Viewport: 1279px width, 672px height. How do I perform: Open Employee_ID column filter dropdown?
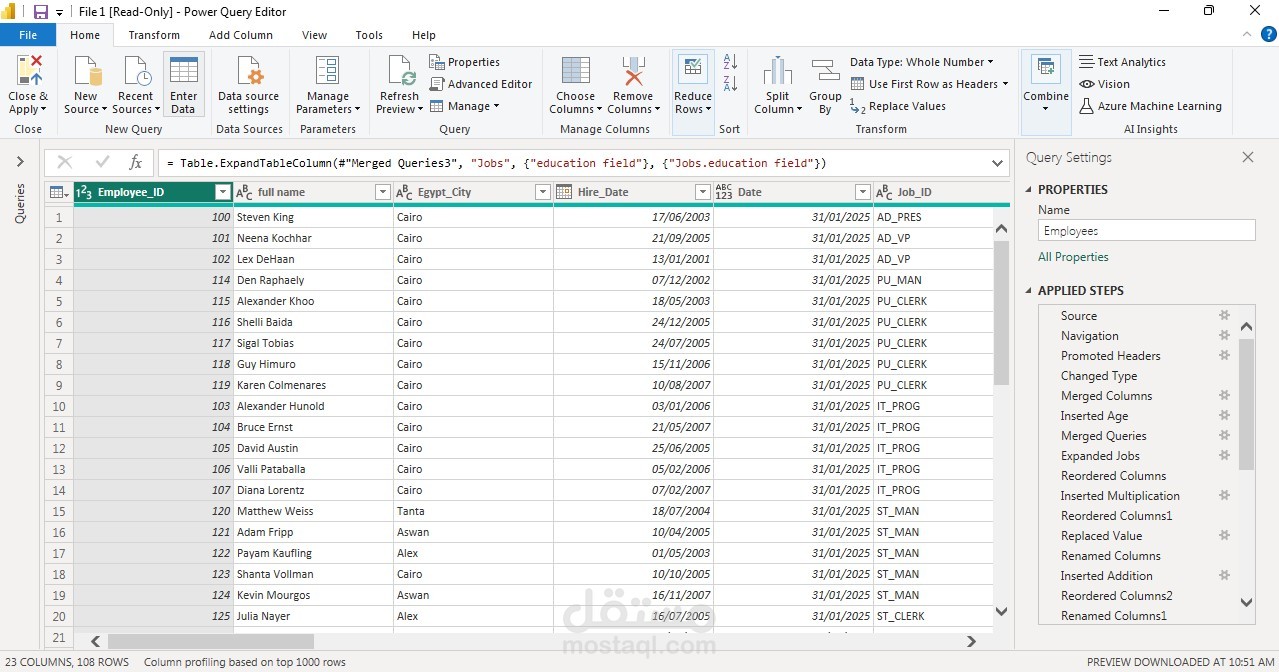tap(223, 192)
